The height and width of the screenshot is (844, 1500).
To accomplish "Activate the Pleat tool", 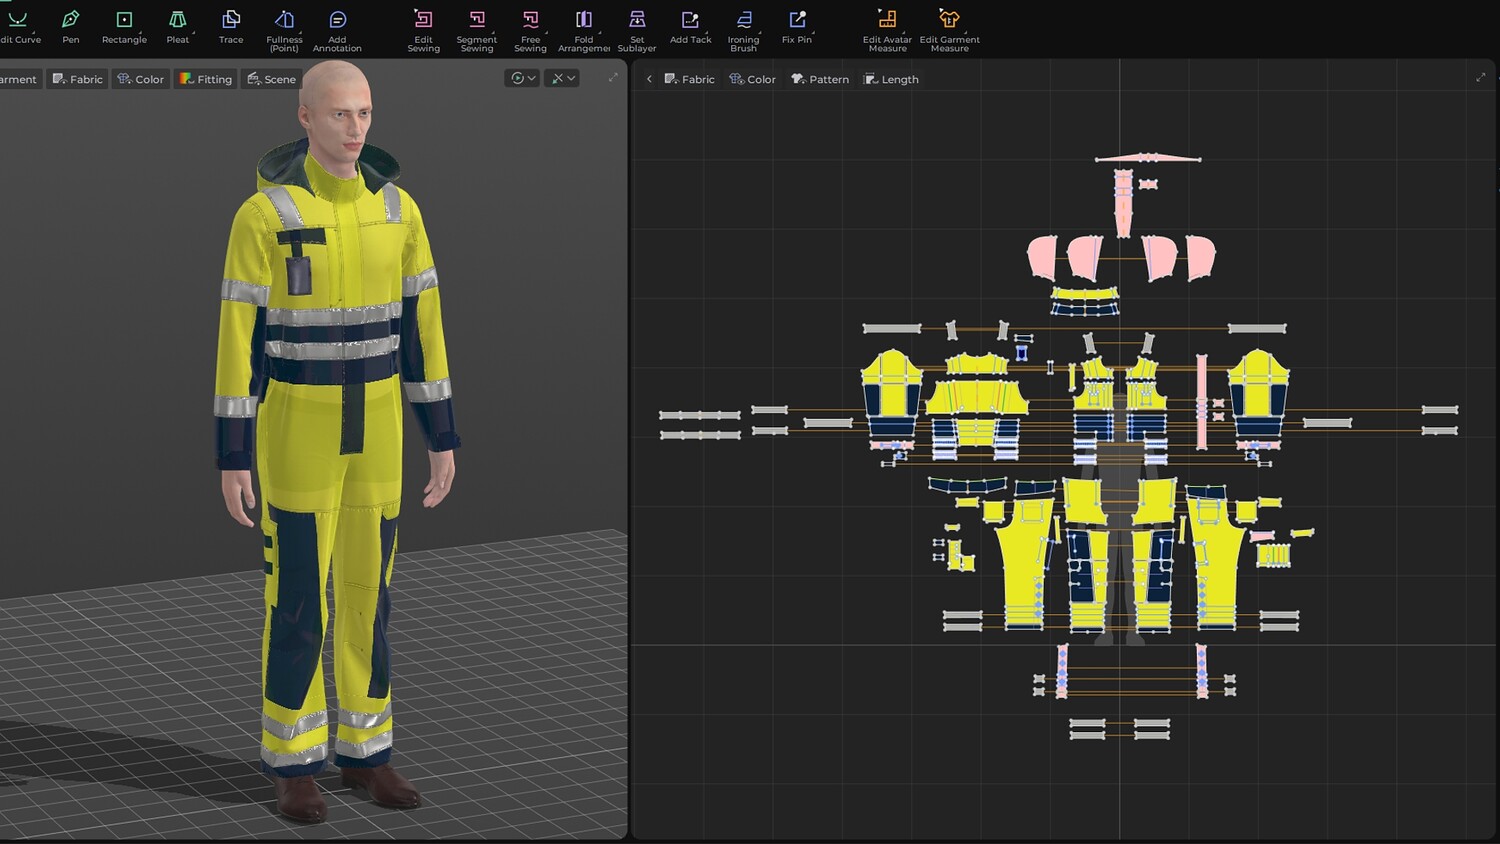I will point(178,27).
